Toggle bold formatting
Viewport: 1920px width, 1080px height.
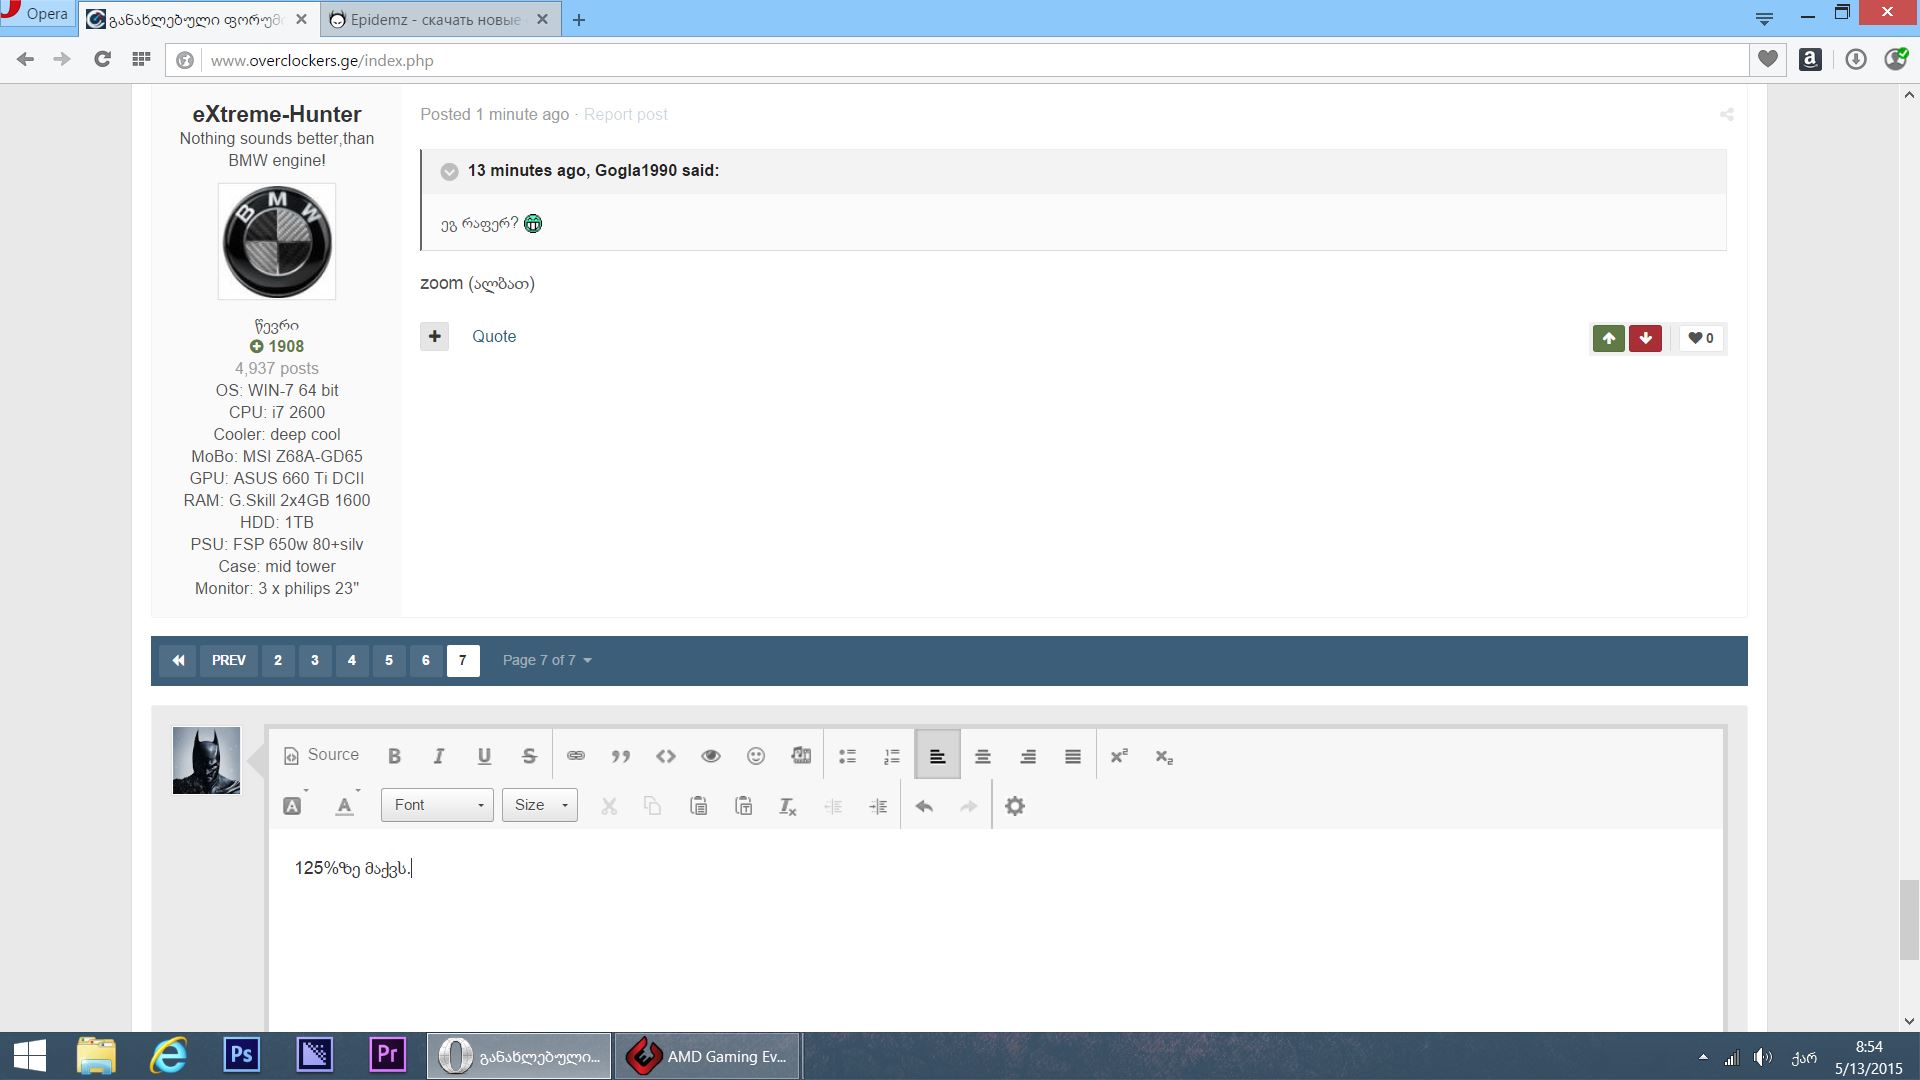click(394, 756)
